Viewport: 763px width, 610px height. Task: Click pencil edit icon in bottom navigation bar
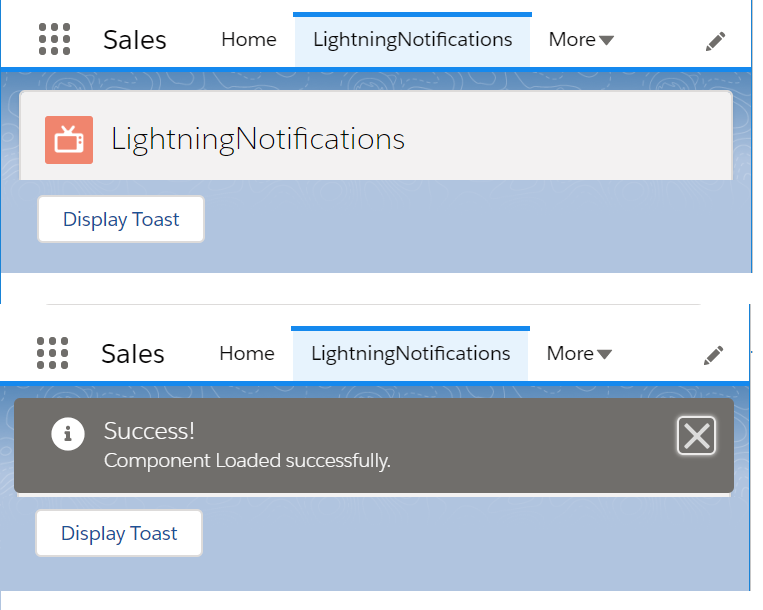pyautogui.click(x=713, y=355)
